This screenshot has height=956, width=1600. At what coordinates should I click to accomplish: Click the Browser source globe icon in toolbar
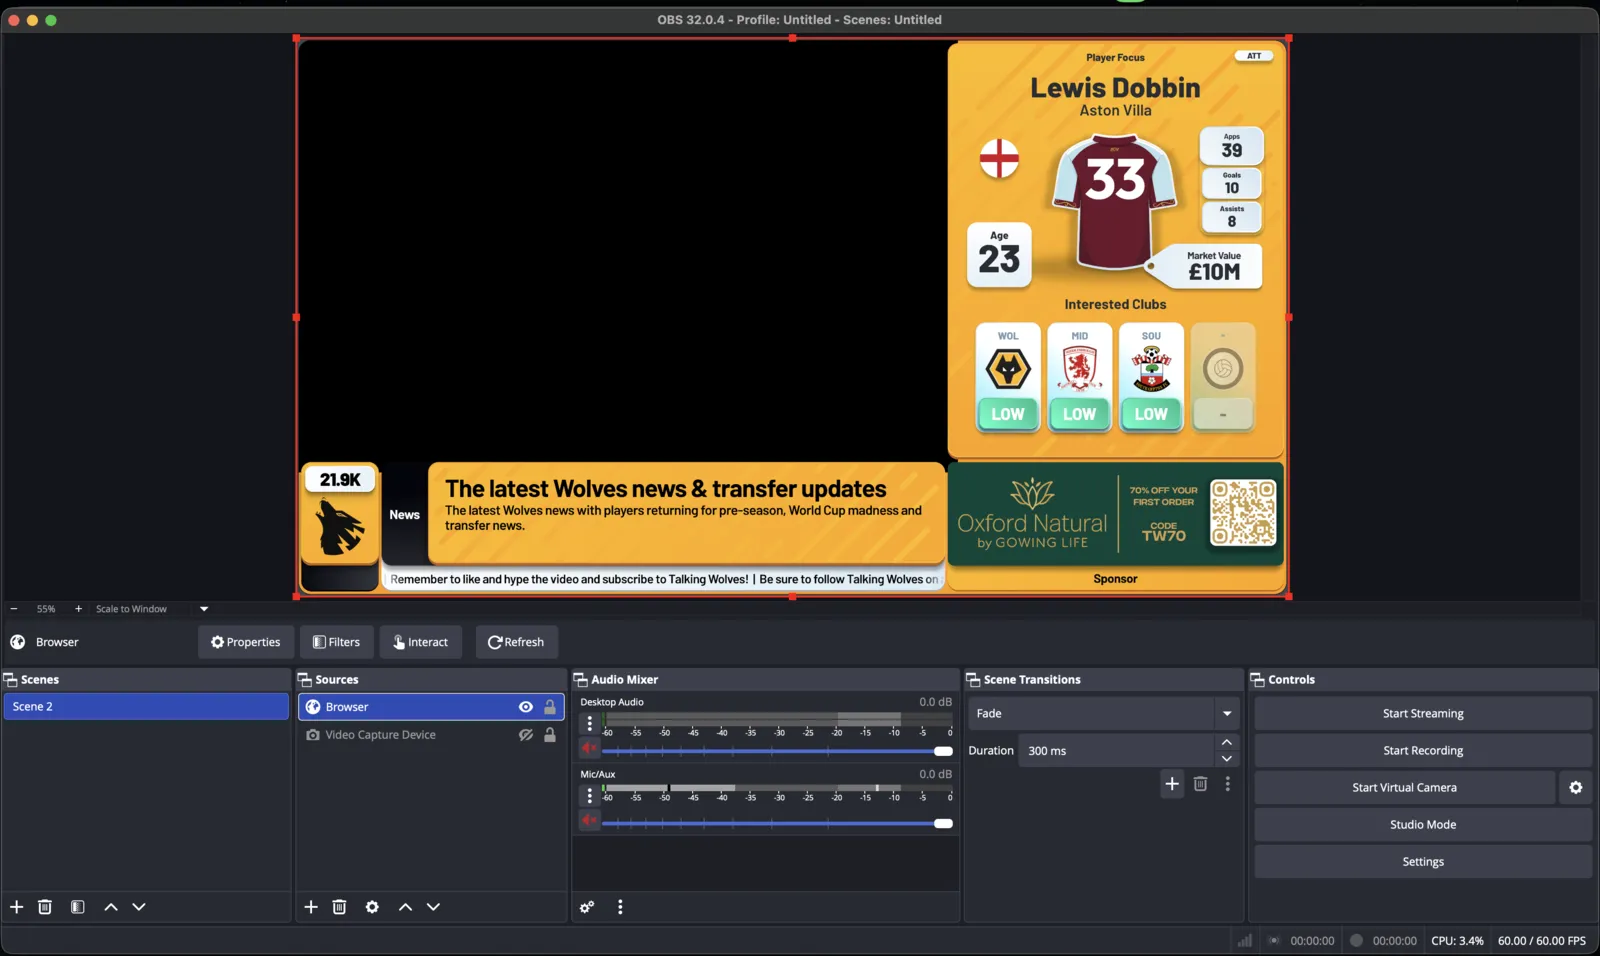click(x=18, y=642)
